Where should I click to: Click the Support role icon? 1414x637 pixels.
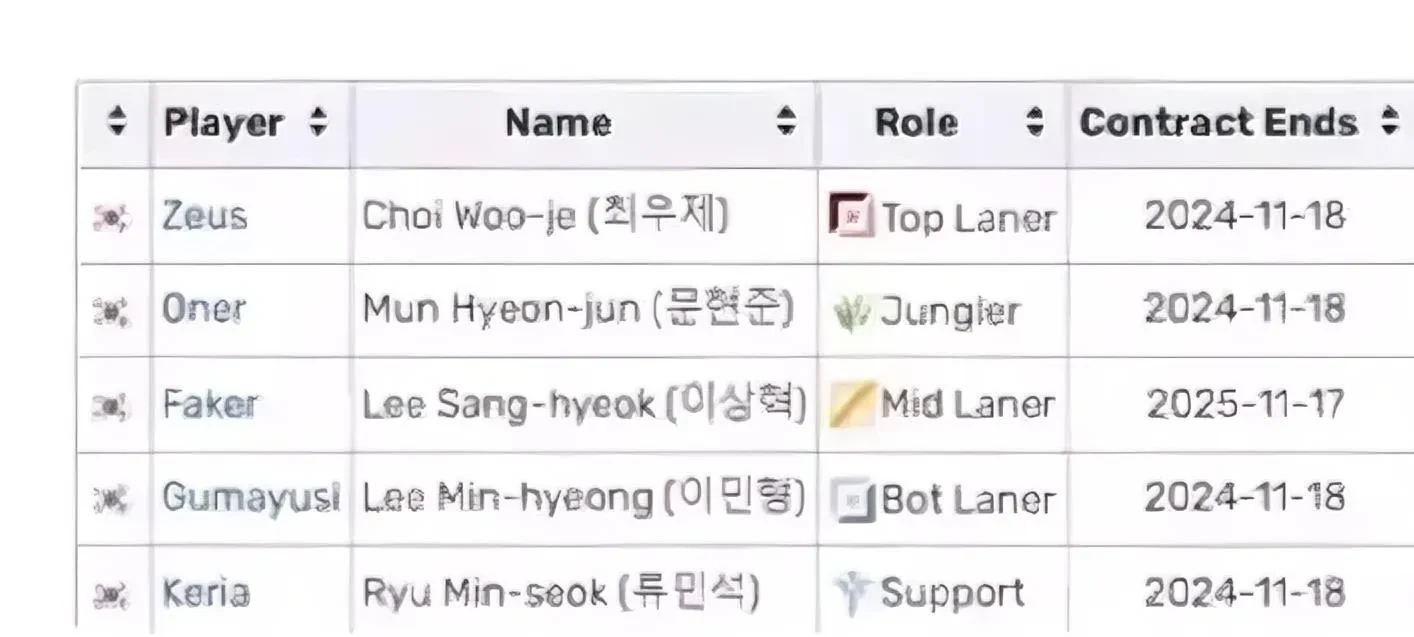click(853, 593)
